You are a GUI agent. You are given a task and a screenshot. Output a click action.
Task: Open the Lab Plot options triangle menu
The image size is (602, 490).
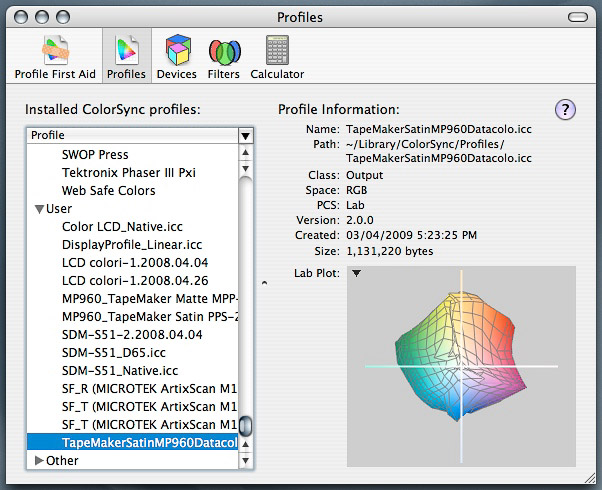point(356,273)
